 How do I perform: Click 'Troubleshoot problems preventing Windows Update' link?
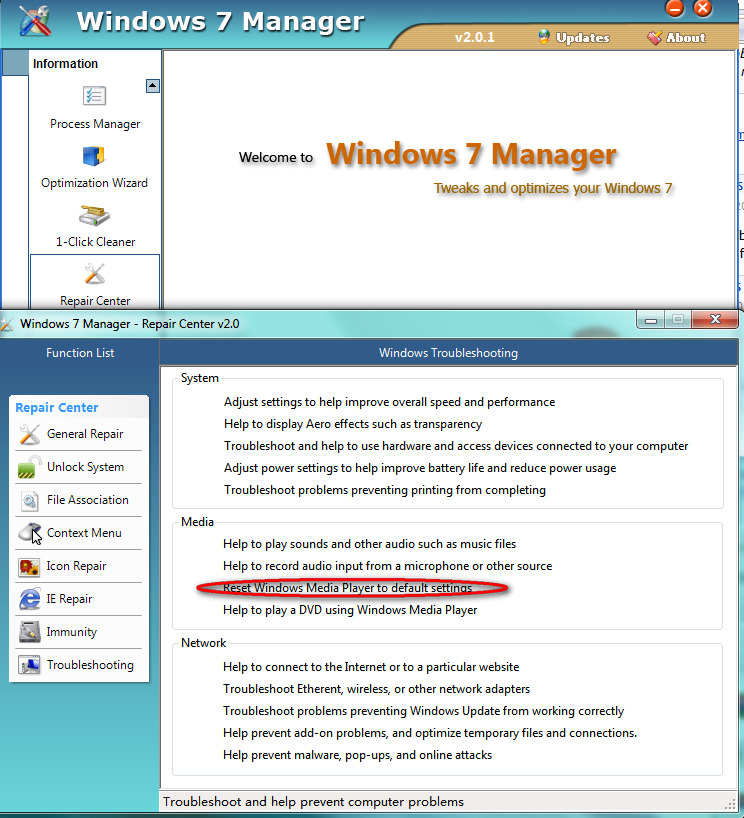[423, 711]
